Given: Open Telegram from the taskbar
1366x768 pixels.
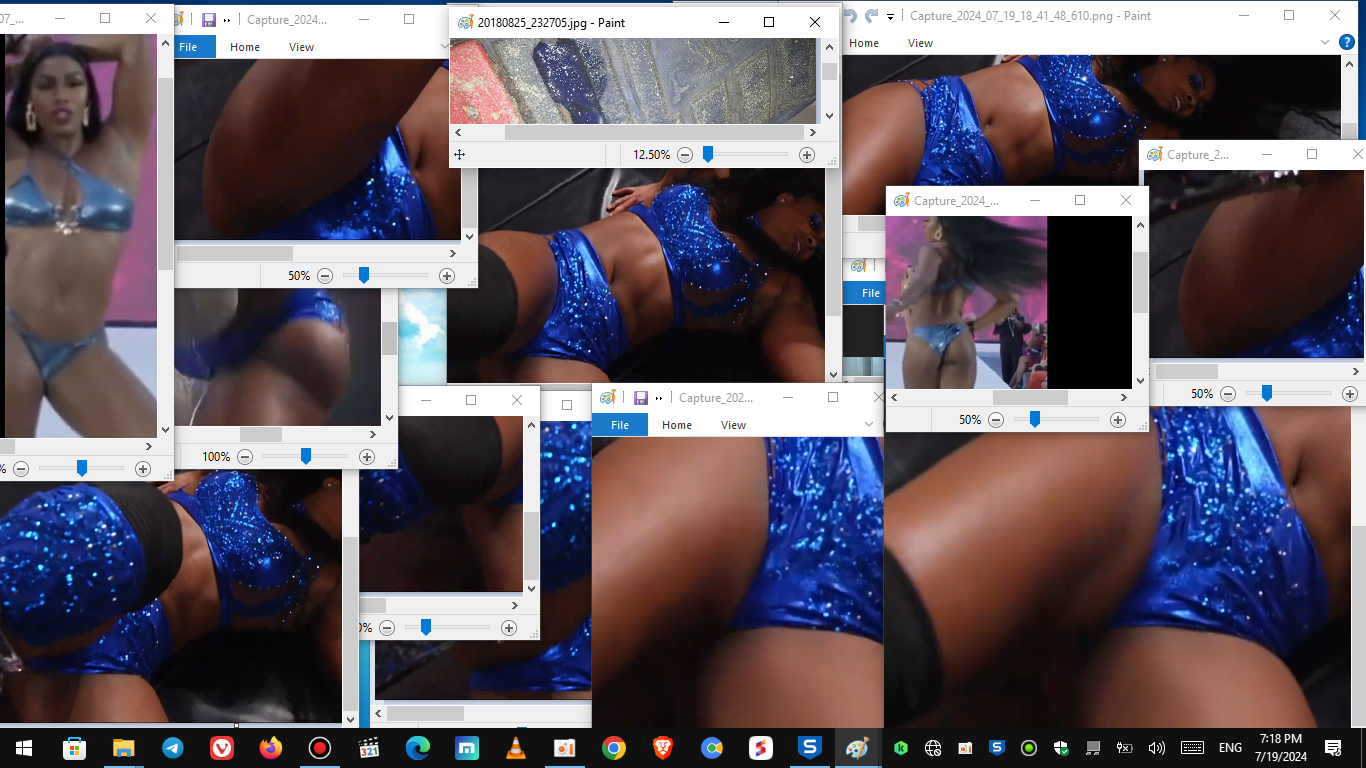Looking at the screenshot, I should (x=172, y=748).
